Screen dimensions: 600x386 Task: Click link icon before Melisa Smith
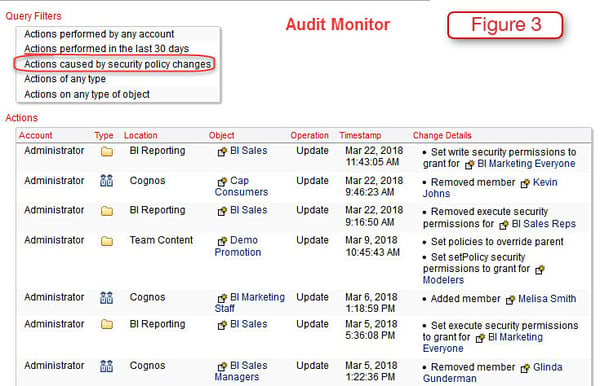coord(510,300)
